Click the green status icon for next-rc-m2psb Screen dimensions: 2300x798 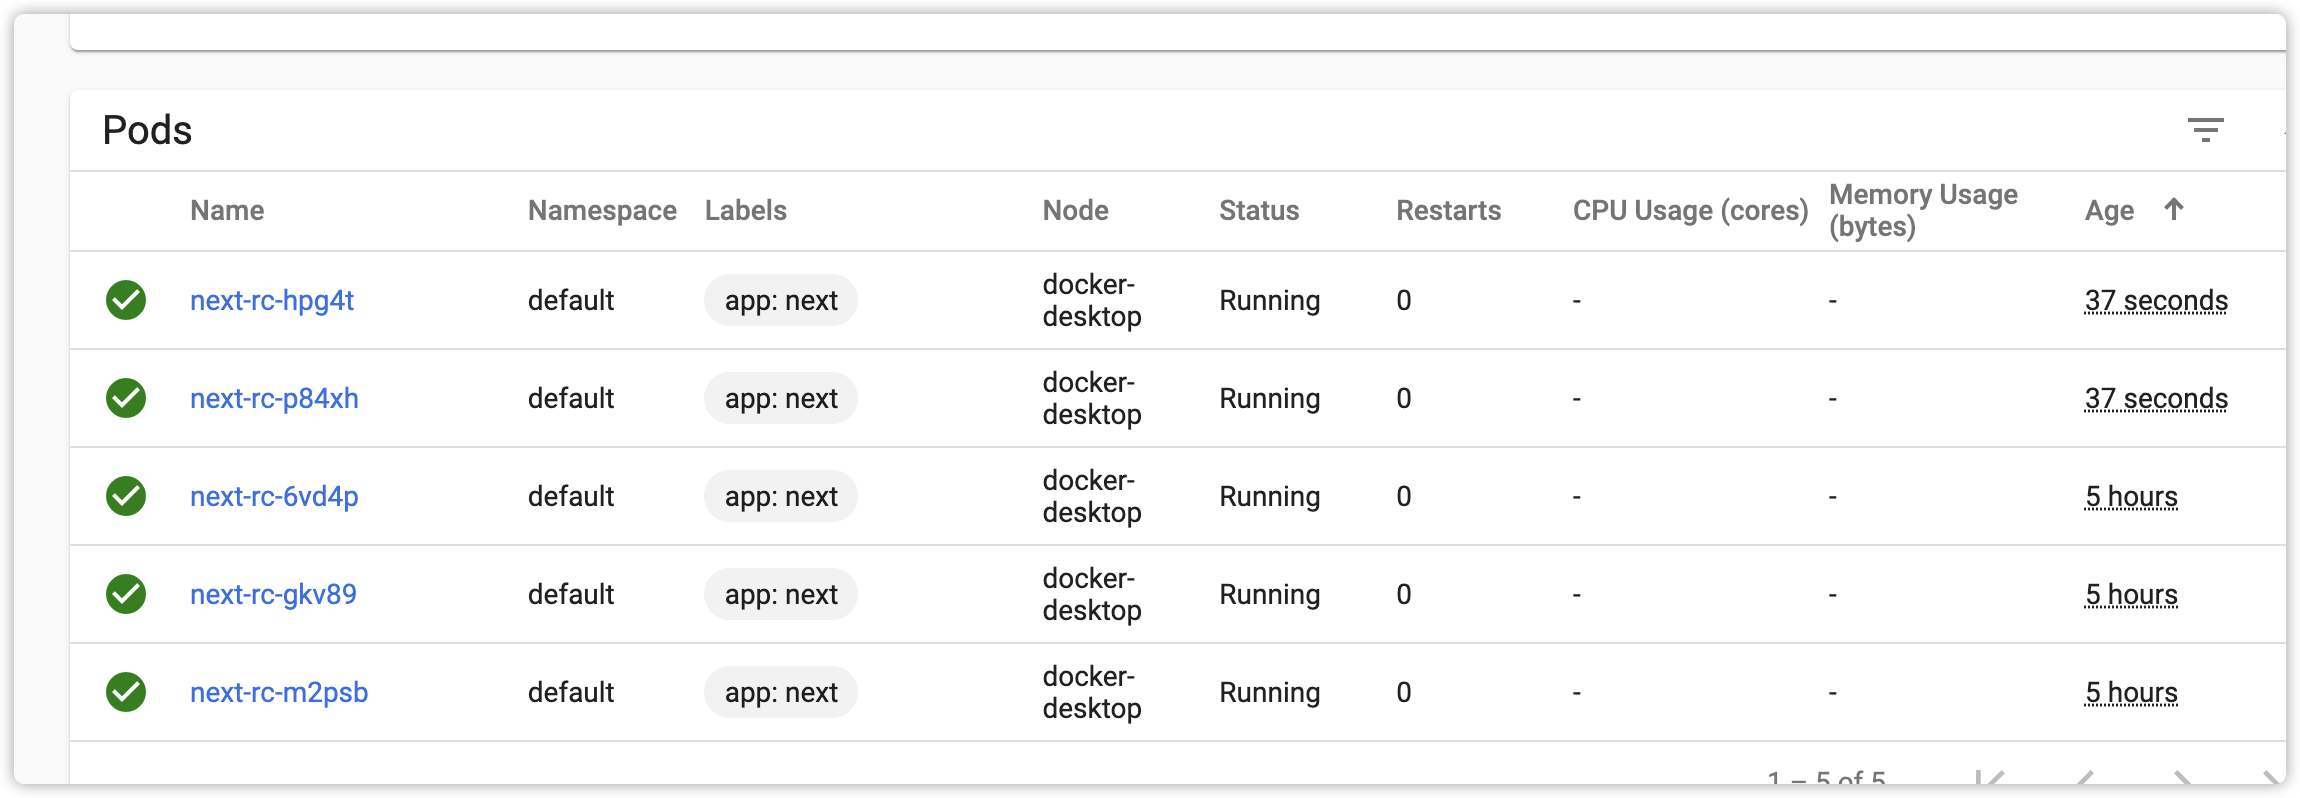point(126,692)
